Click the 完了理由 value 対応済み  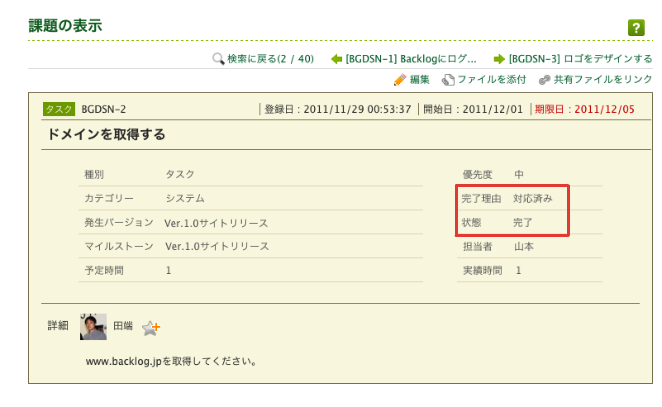[533, 198]
